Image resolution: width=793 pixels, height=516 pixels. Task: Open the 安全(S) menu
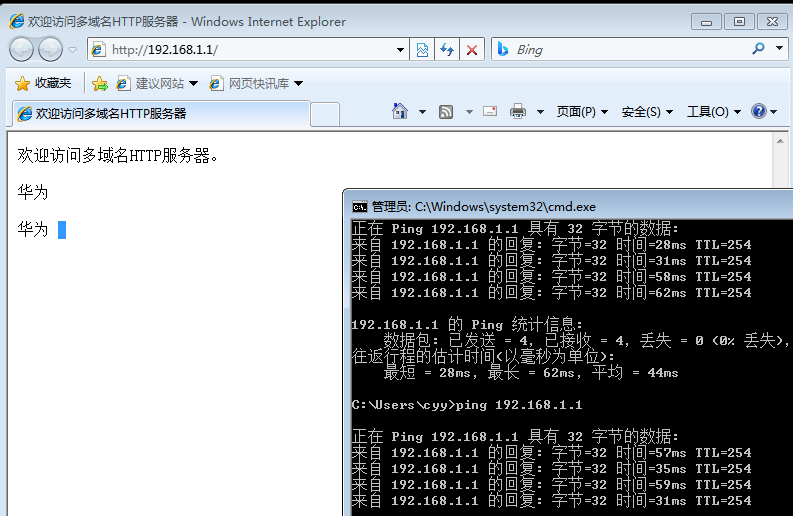647,111
